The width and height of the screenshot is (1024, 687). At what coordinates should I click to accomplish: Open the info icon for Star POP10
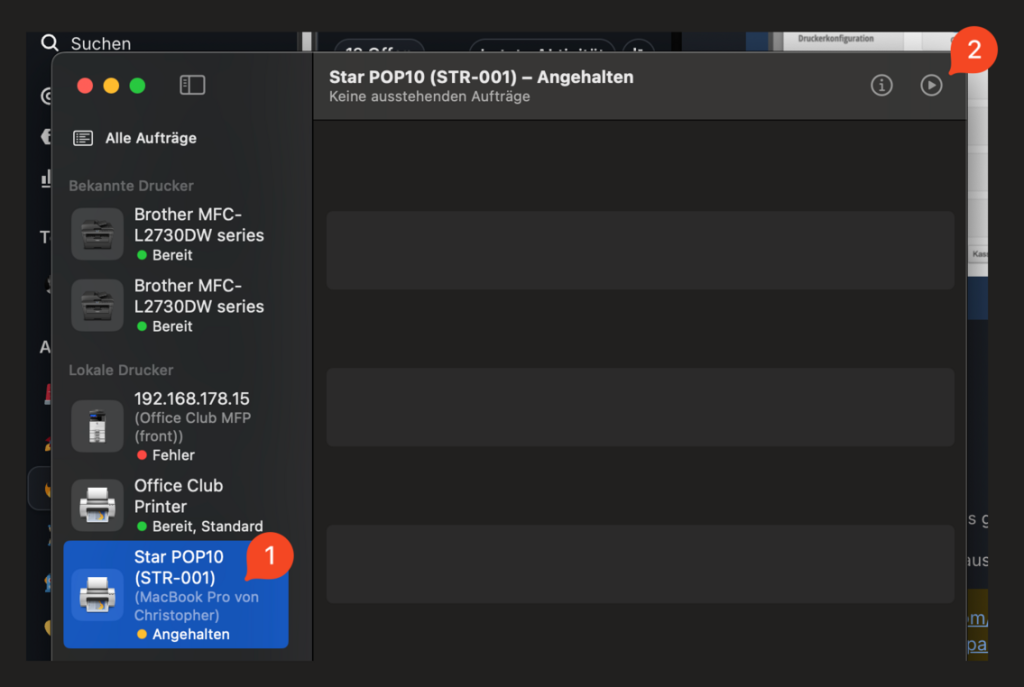point(881,86)
